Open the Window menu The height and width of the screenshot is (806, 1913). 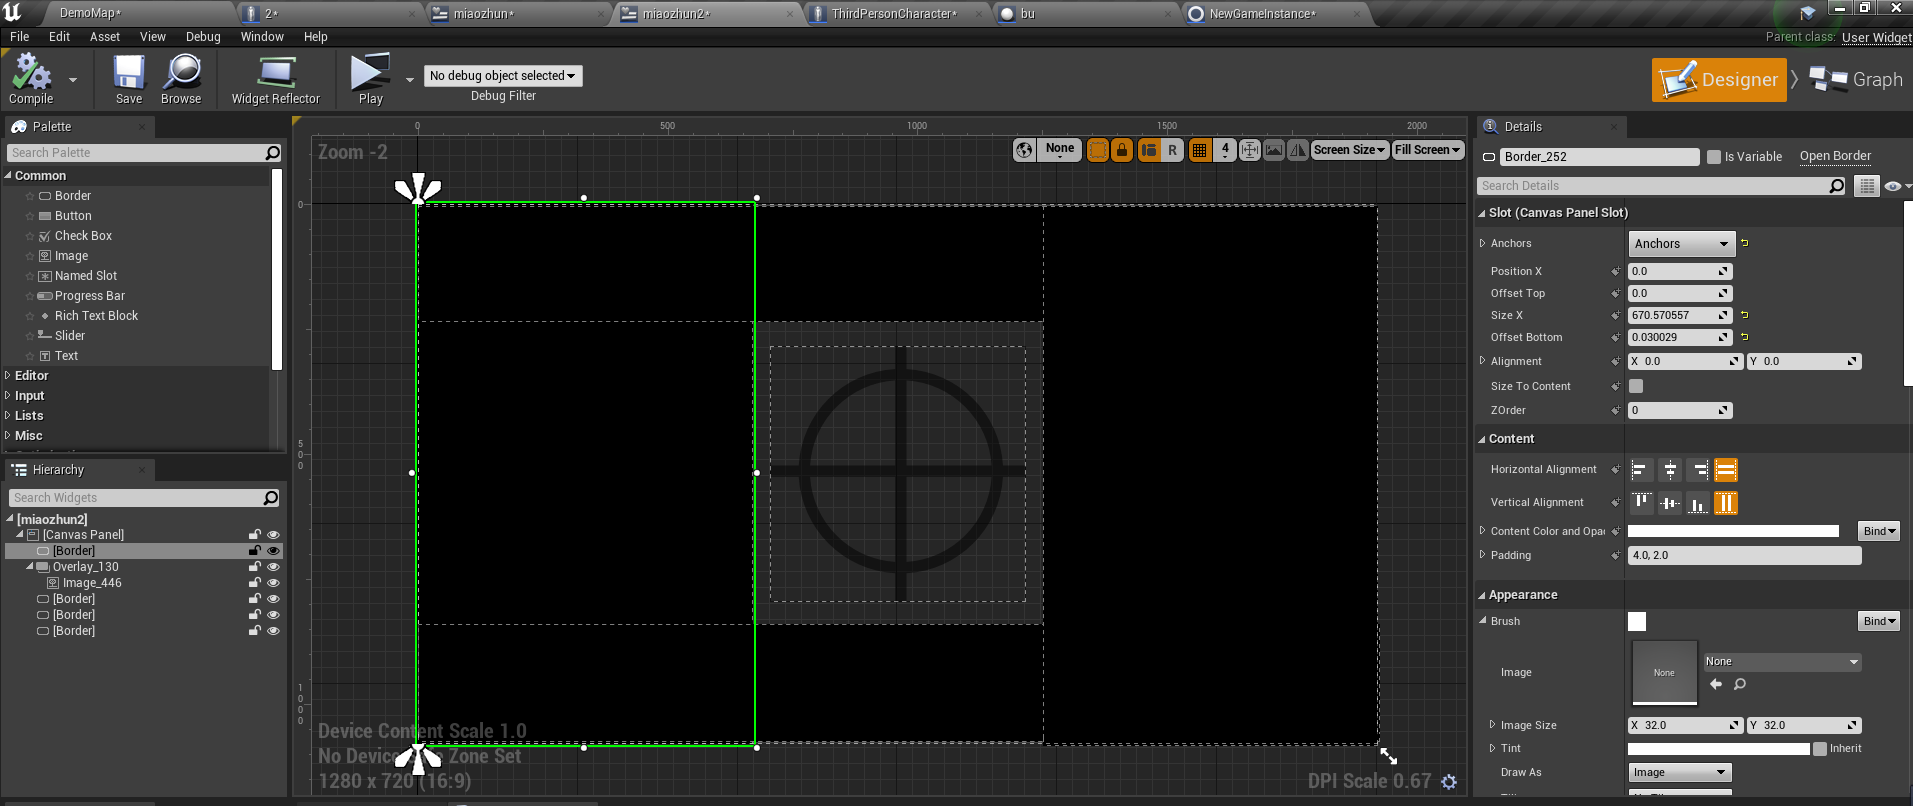coord(262,37)
